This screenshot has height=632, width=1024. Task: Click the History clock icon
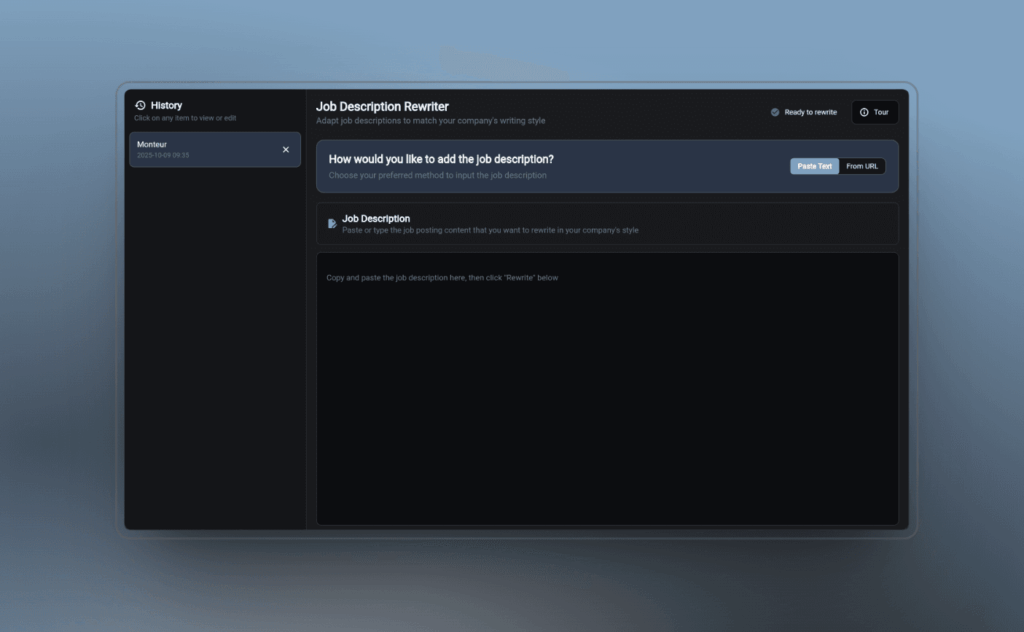[140, 105]
